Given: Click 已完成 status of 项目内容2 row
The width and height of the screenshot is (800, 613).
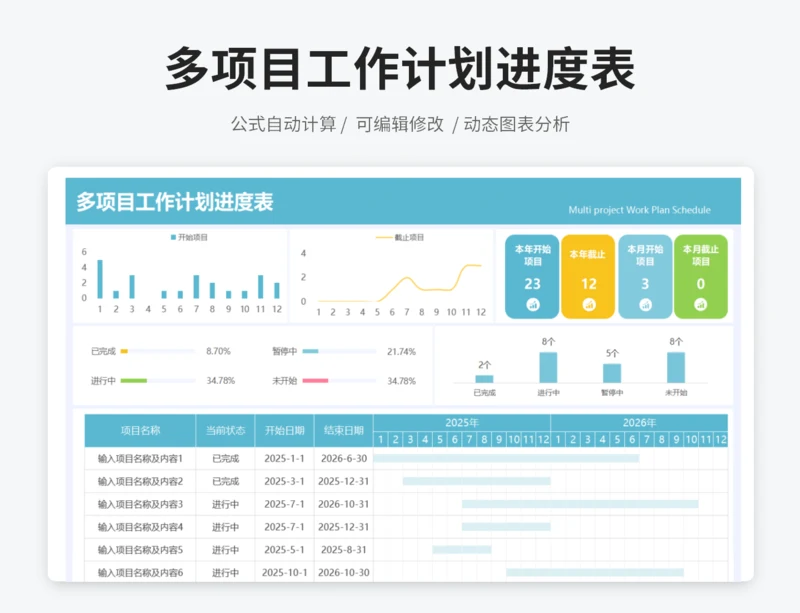Looking at the screenshot, I should (225, 481).
